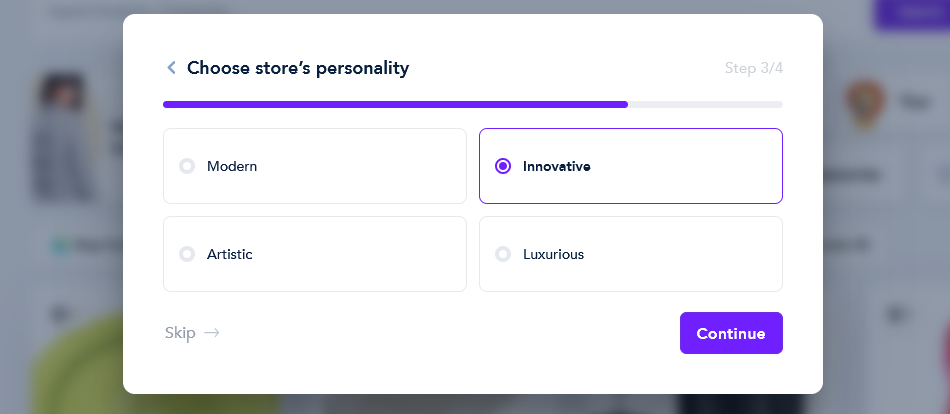The image size is (950, 414).
Task: Pick the Luxurious radio button
Action: (503, 254)
